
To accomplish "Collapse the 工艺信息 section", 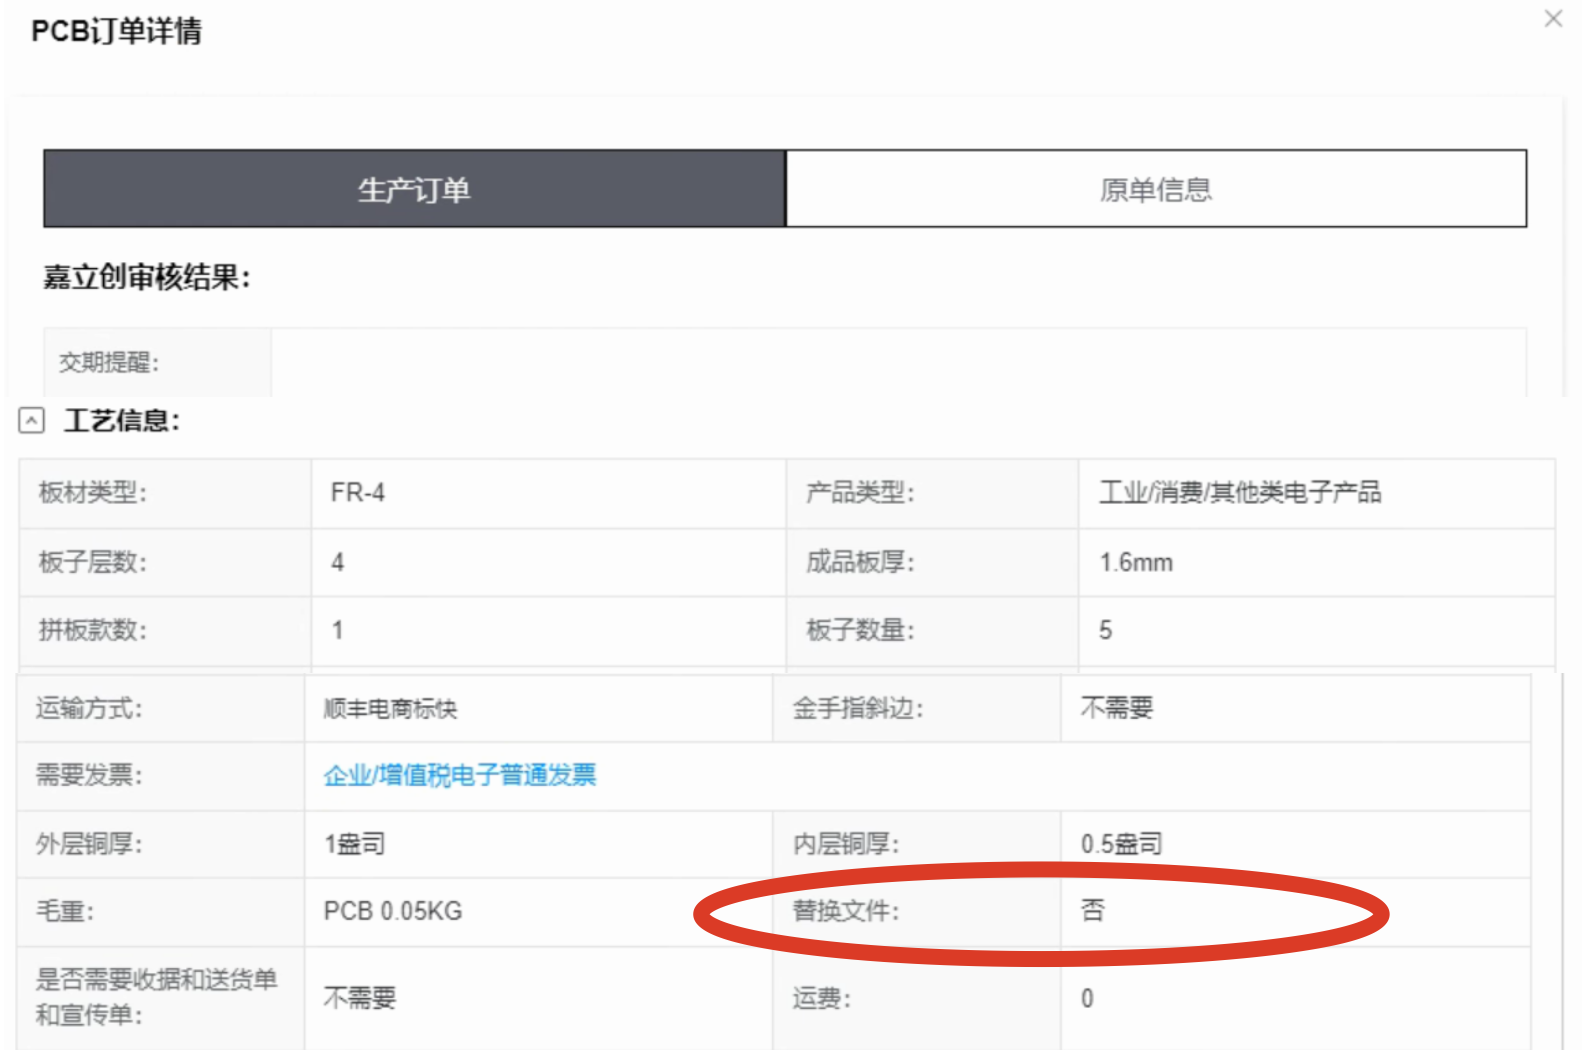I will tap(32, 421).
